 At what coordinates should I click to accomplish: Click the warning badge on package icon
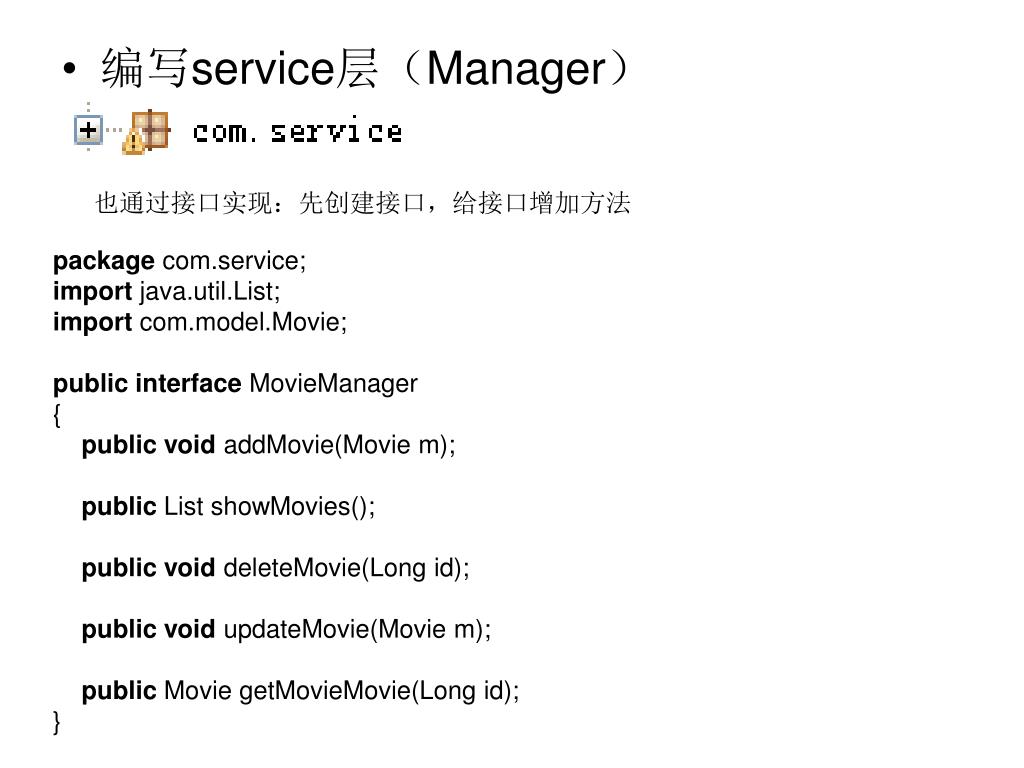133,142
